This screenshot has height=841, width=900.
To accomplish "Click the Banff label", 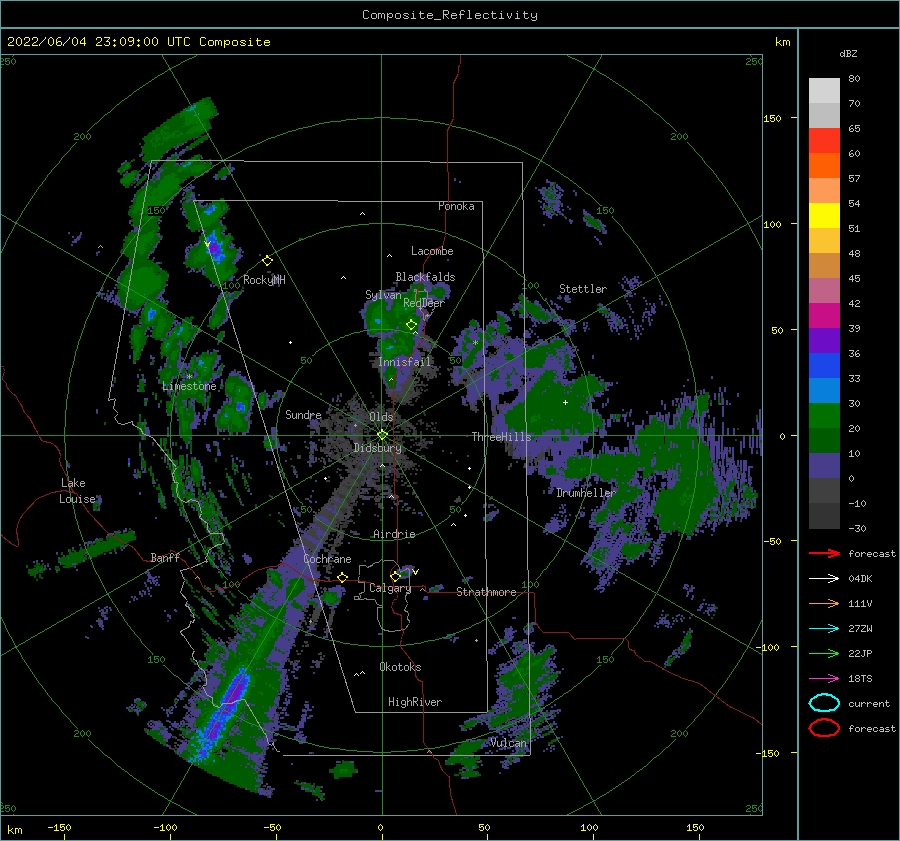I will tap(165, 557).
